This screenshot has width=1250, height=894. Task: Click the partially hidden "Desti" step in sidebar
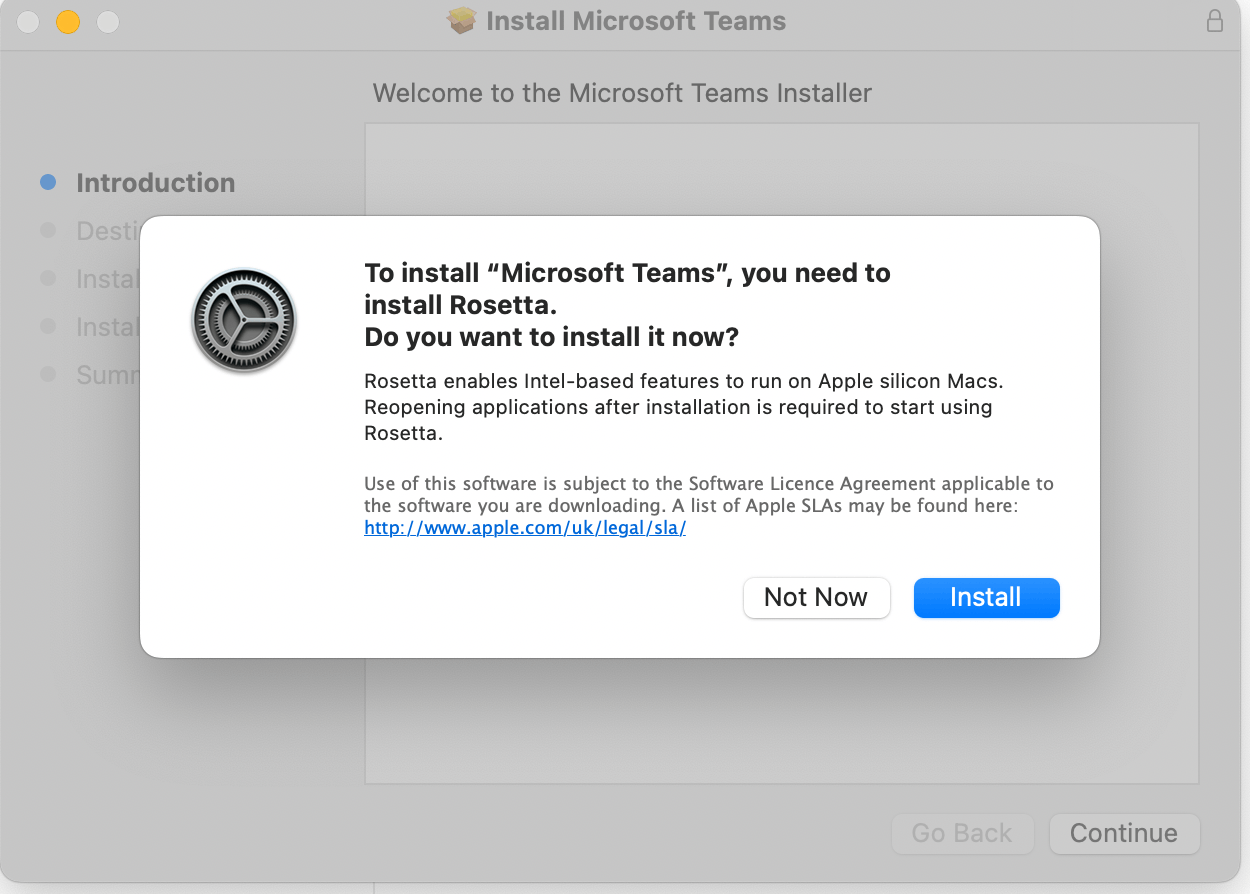click(108, 231)
